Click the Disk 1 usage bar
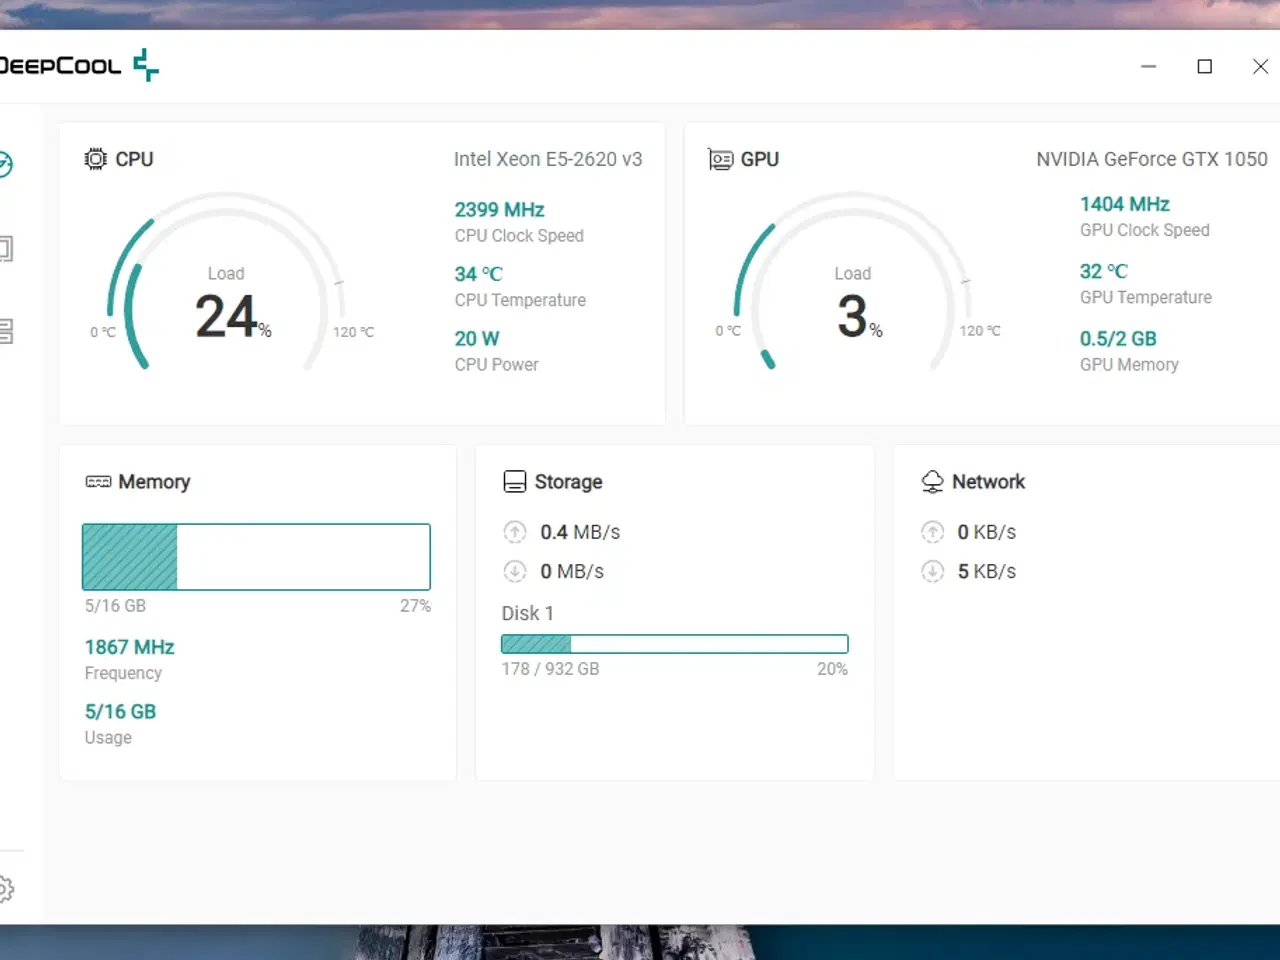The width and height of the screenshot is (1280, 960). point(675,644)
